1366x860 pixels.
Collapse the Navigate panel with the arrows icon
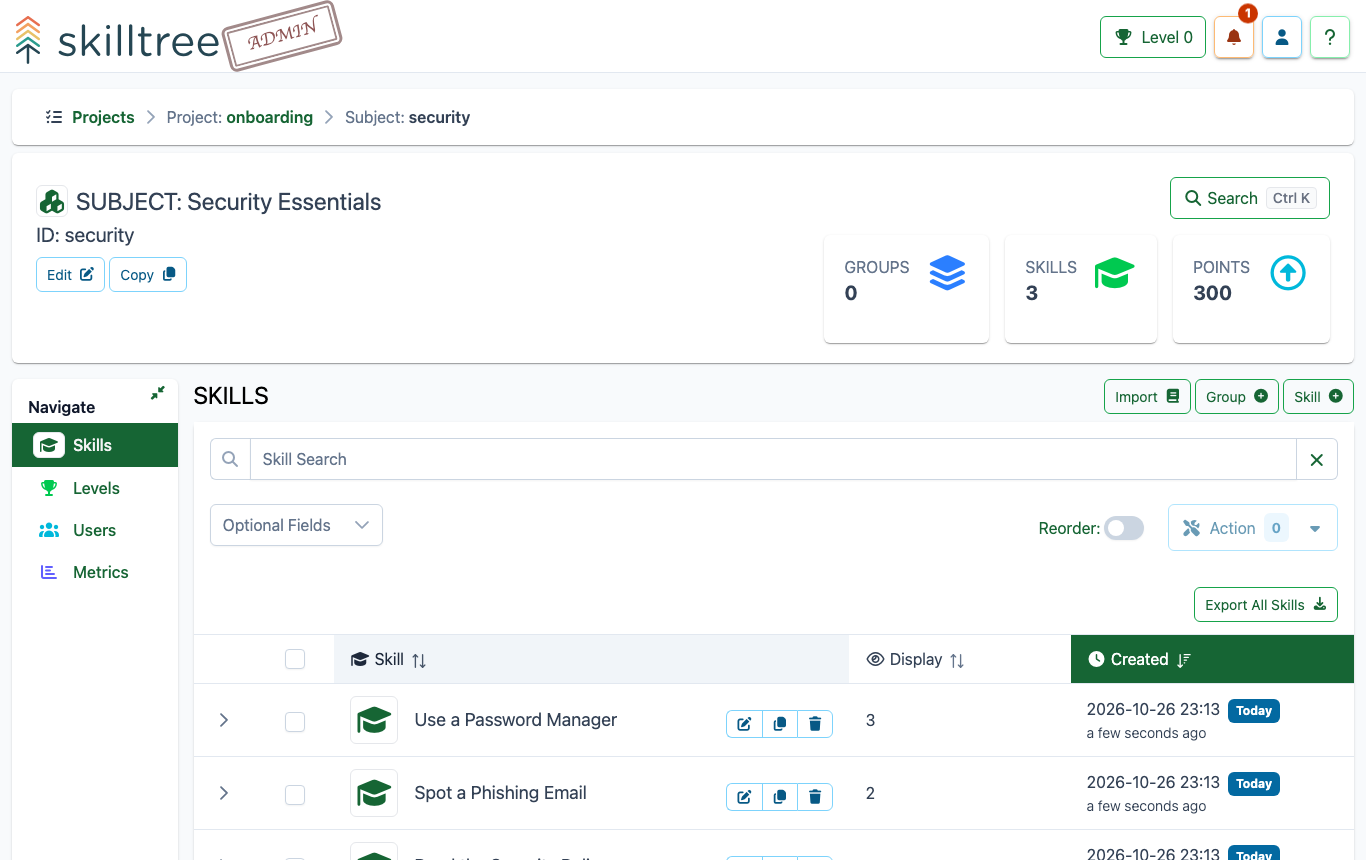(158, 393)
